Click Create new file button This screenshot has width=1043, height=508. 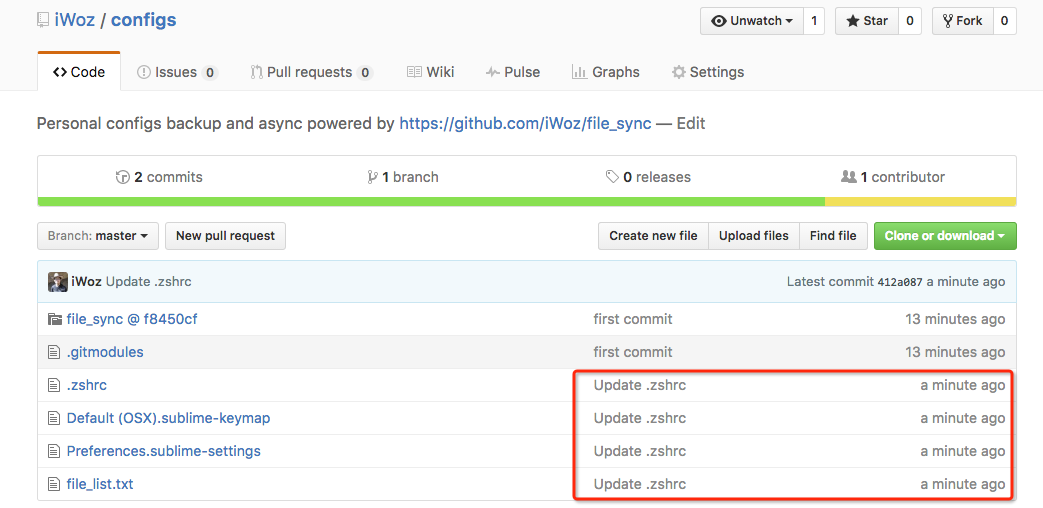(653, 236)
